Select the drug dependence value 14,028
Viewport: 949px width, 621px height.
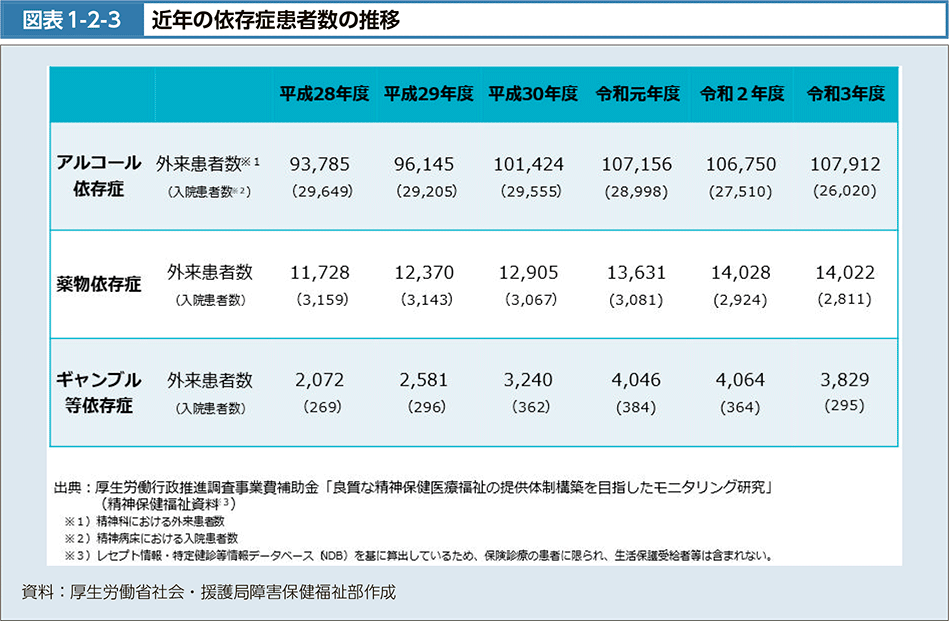[x=740, y=272]
